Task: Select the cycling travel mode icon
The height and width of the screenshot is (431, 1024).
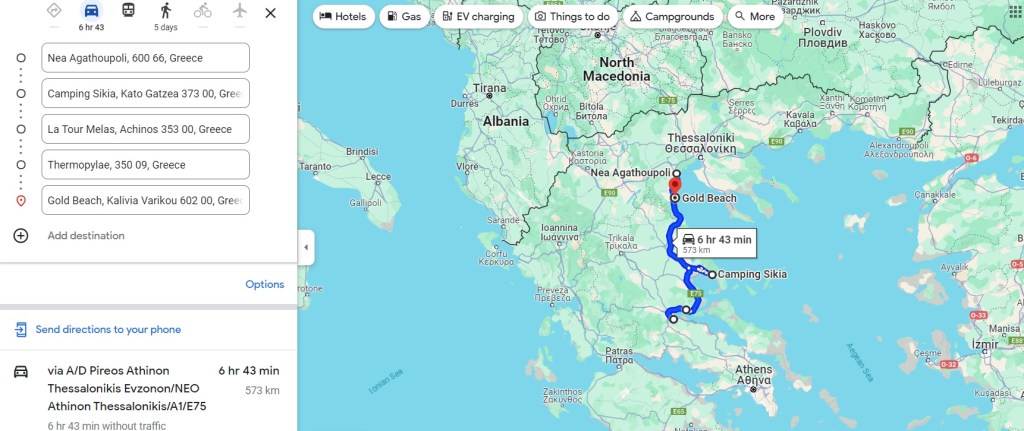Action: click(x=202, y=10)
